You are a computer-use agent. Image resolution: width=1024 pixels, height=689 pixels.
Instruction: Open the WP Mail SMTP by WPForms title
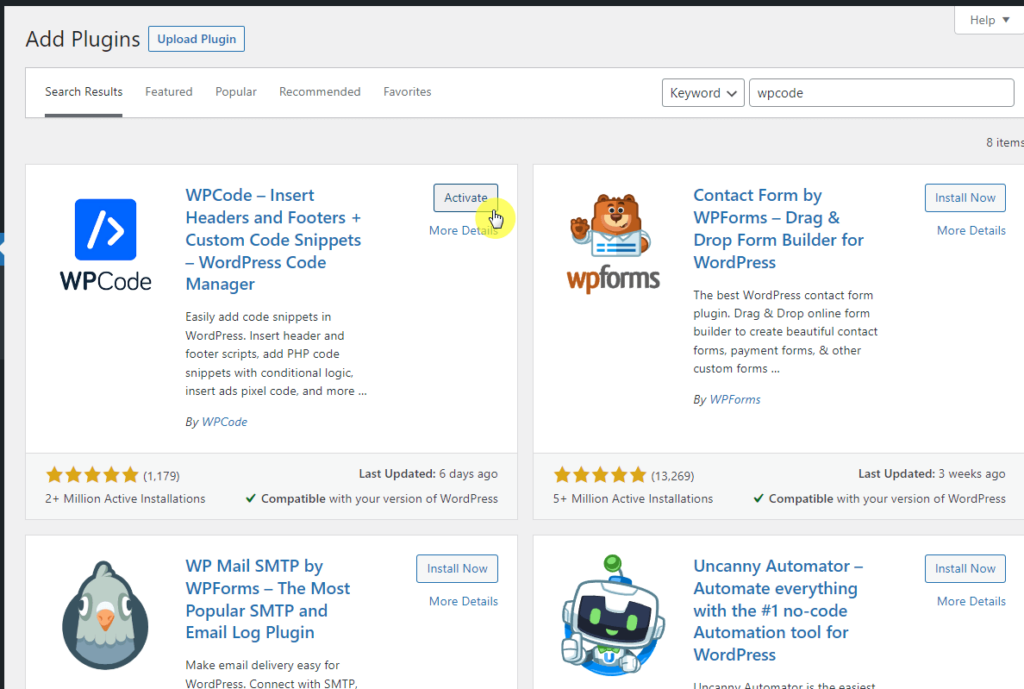click(x=268, y=600)
